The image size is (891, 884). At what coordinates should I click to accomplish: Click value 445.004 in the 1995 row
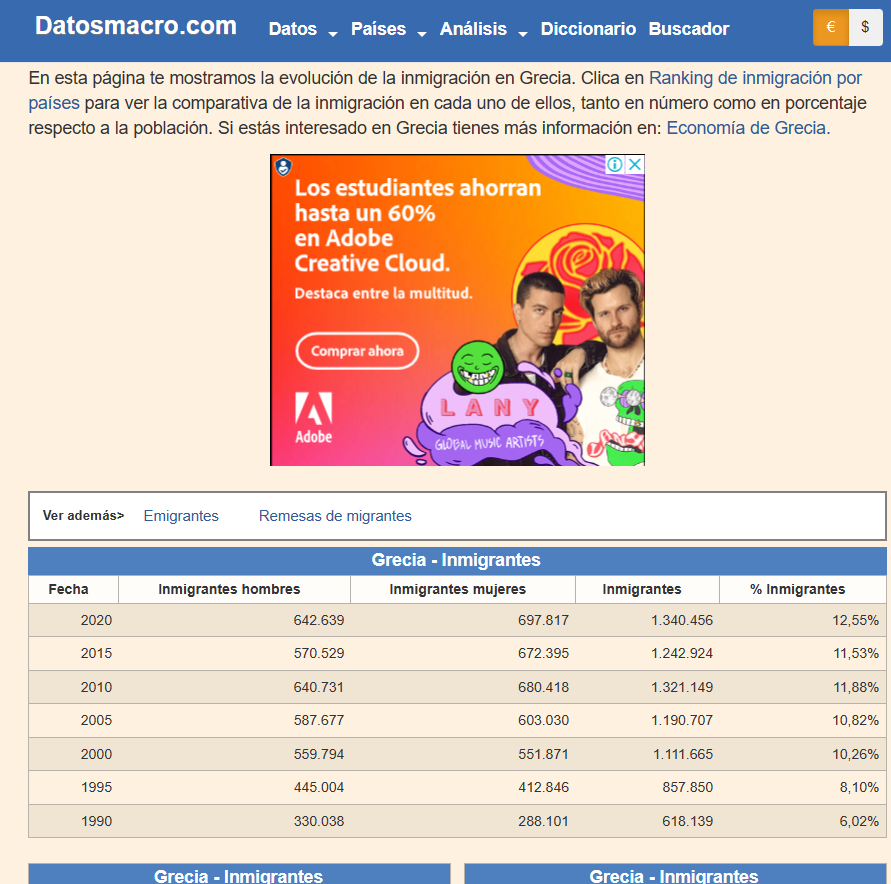319,787
